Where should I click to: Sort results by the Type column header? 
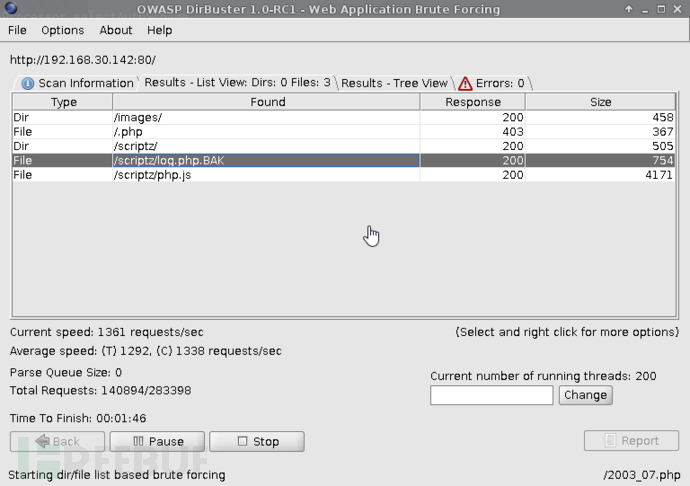click(63, 102)
